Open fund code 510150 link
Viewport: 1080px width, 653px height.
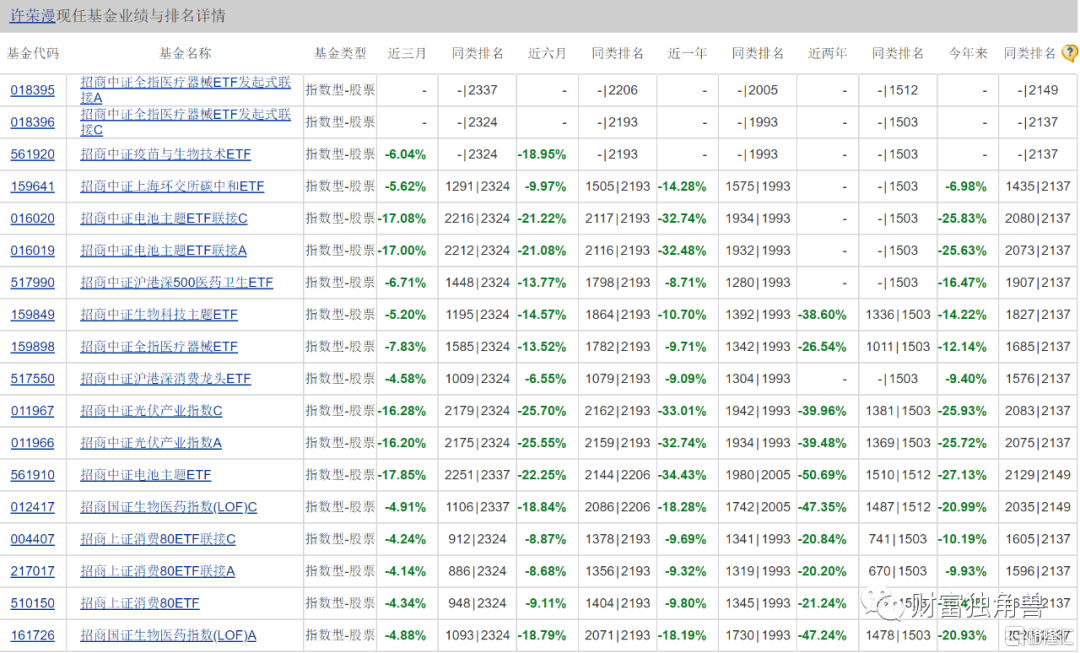click(x=32, y=603)
